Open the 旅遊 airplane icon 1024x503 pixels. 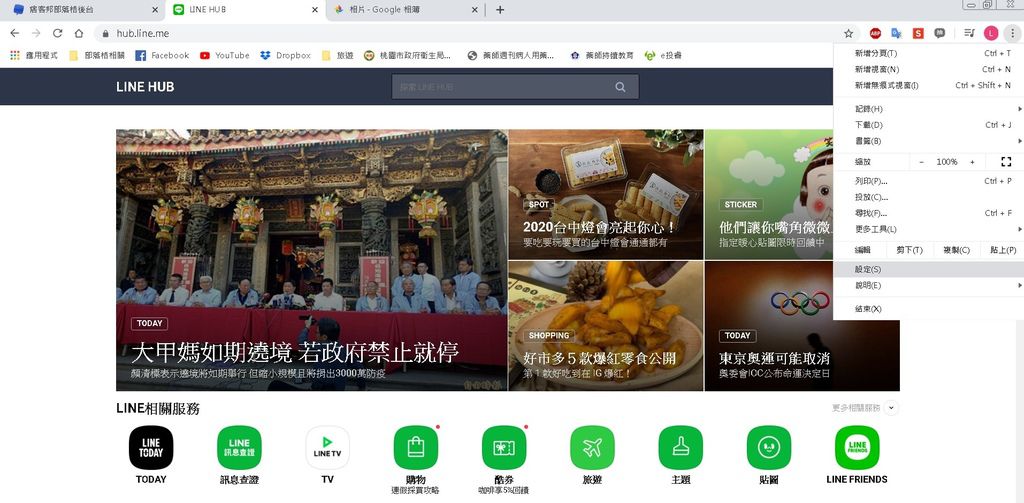(592, 448)
